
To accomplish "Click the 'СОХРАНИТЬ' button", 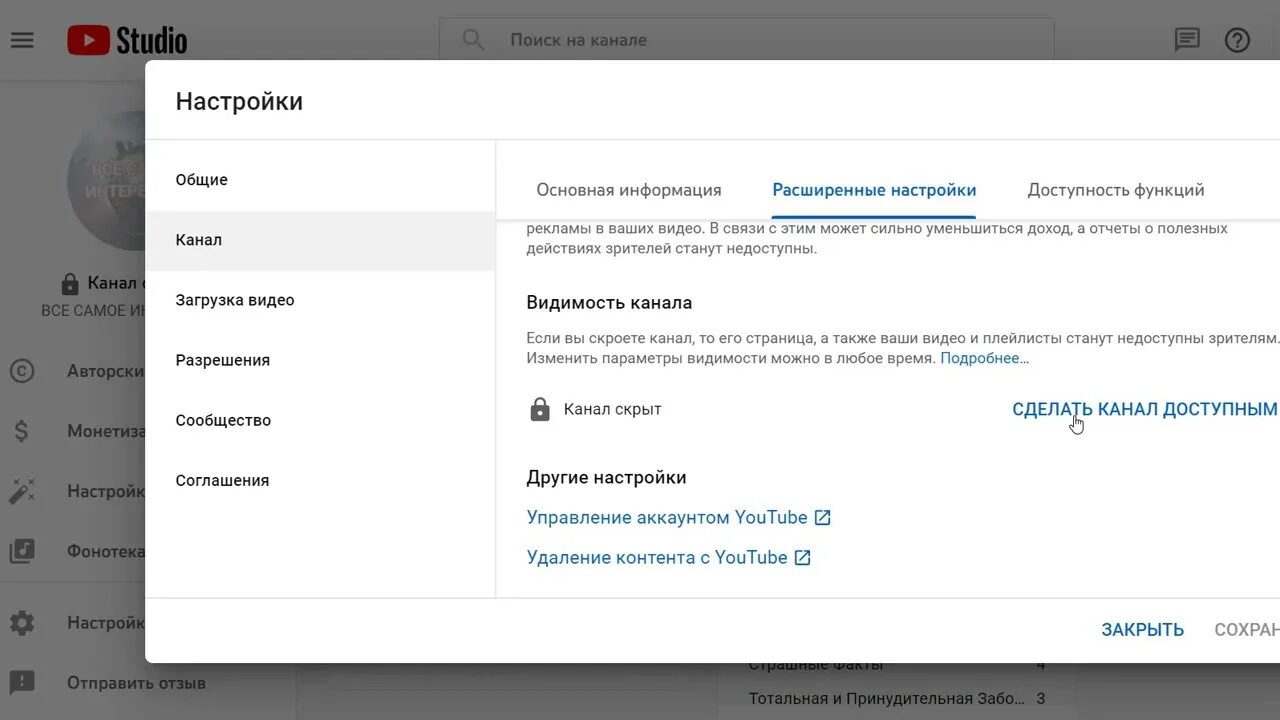I will point(1247,630).
